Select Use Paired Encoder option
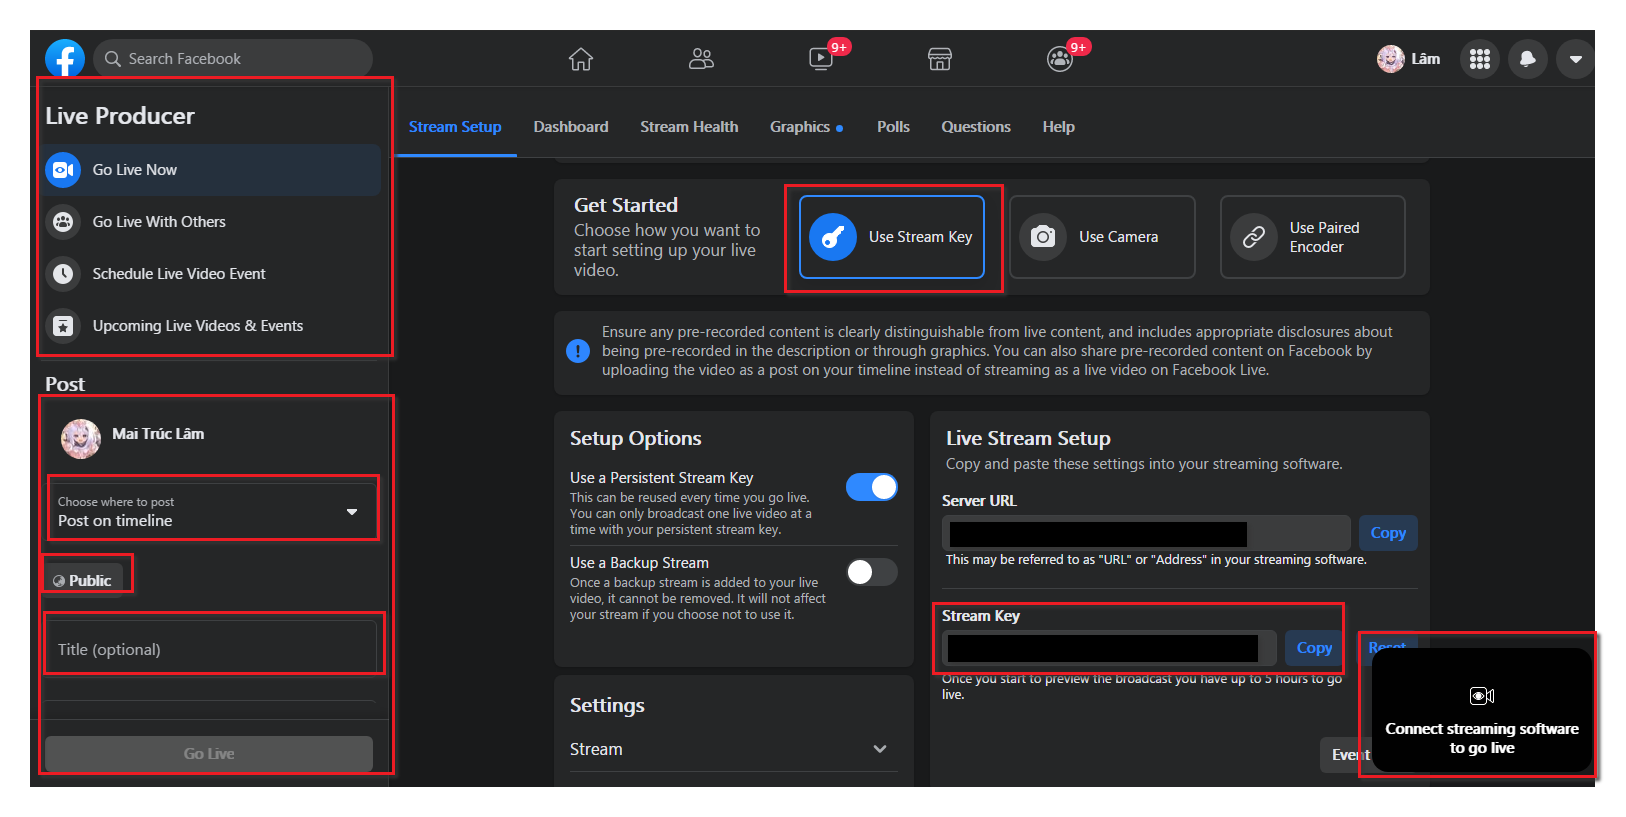1626x817 pixels. click(x=1312, y=237)
